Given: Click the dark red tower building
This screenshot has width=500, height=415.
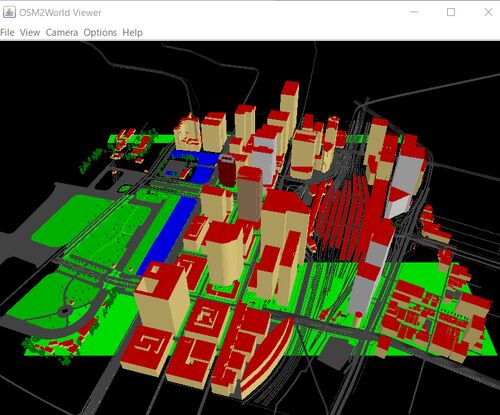Looking at the screenshot, I should point(227,171).
